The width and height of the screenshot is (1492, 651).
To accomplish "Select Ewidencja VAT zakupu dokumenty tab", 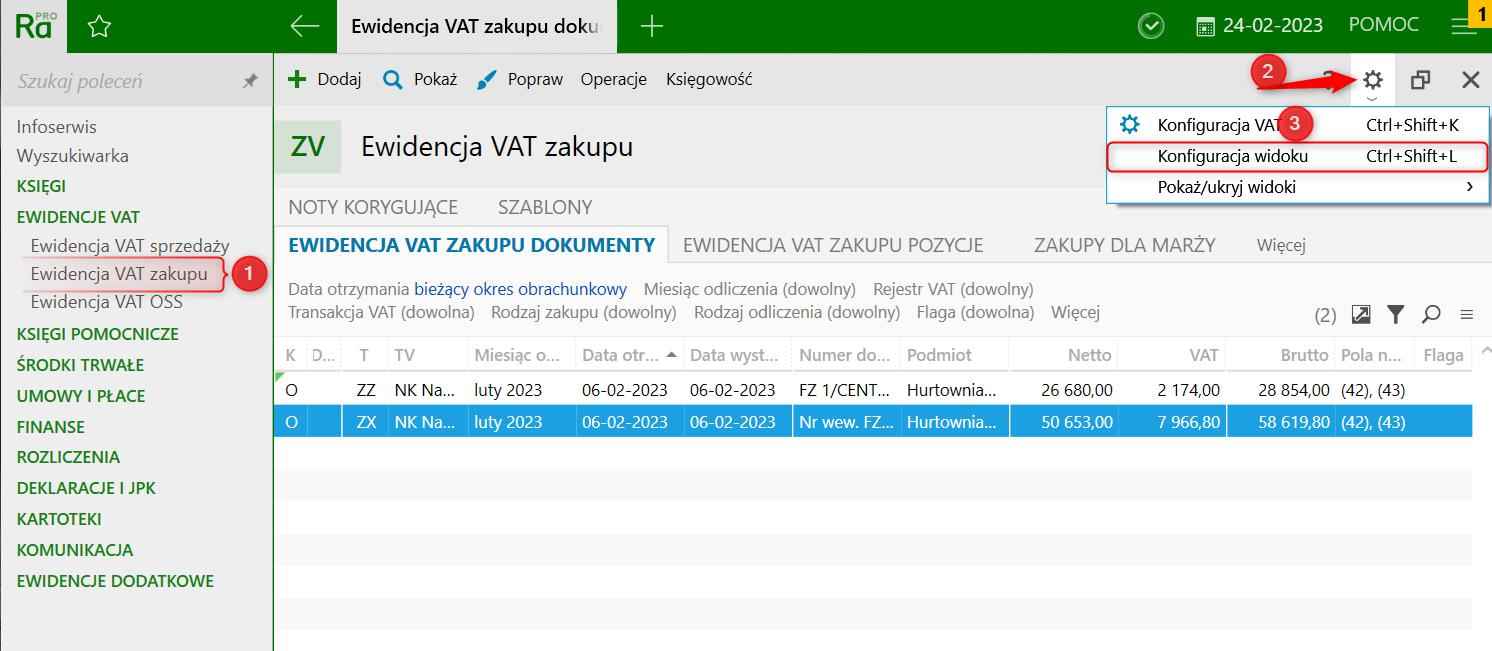I will tap(471, 245).
